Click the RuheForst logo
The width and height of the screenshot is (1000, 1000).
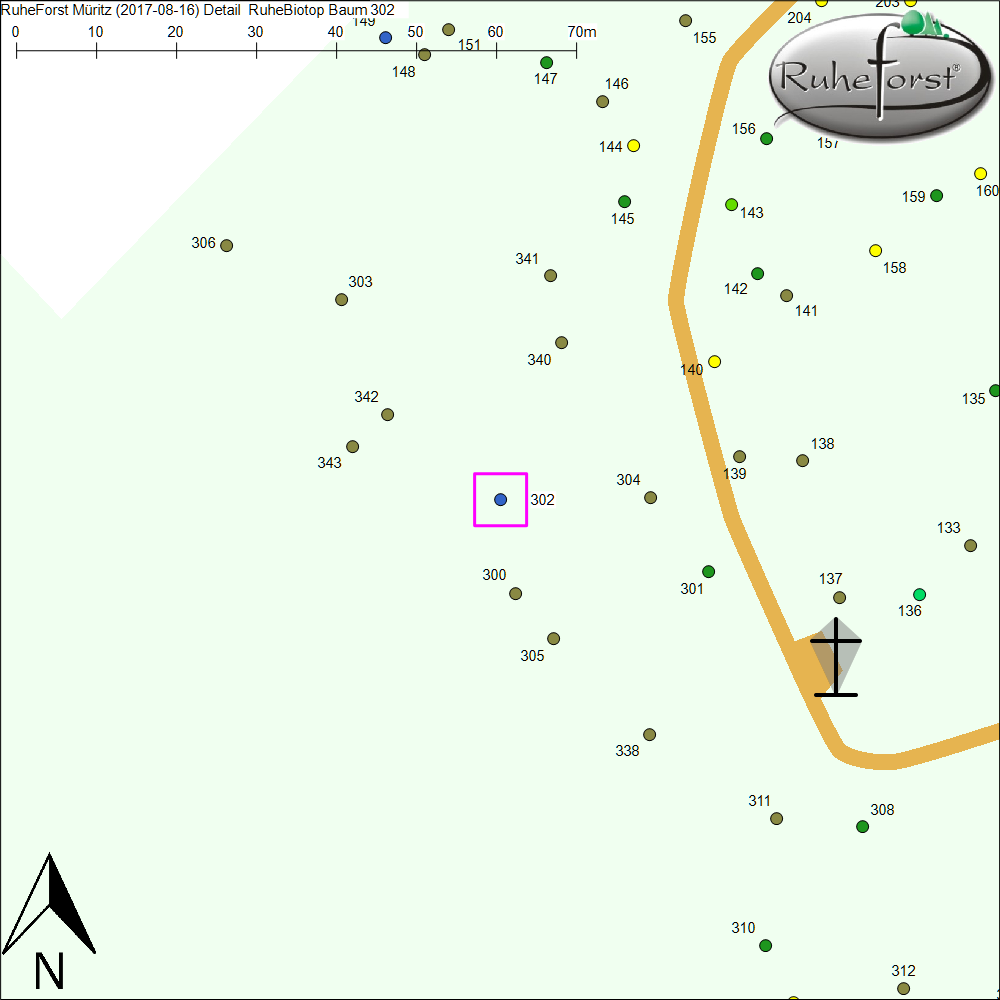point(872,77)
